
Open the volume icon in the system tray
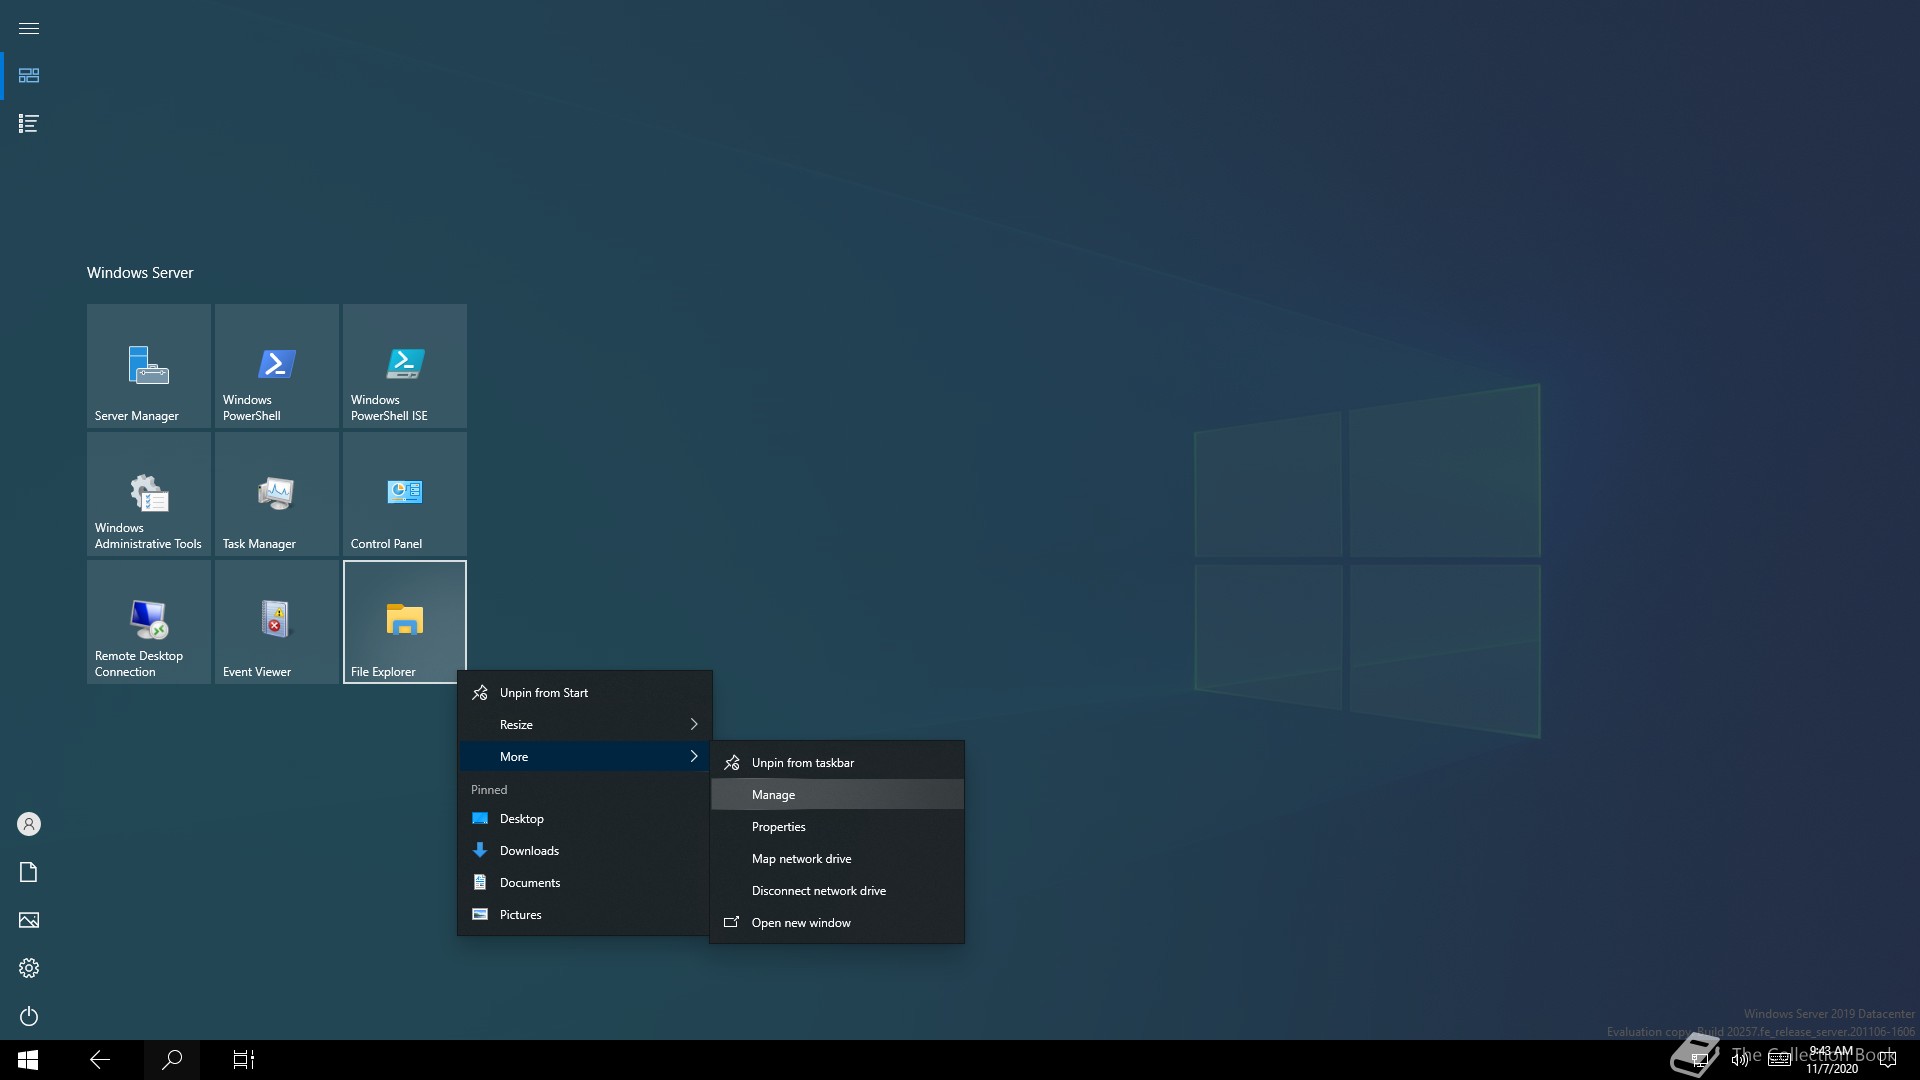(x=1740, y=1060)
